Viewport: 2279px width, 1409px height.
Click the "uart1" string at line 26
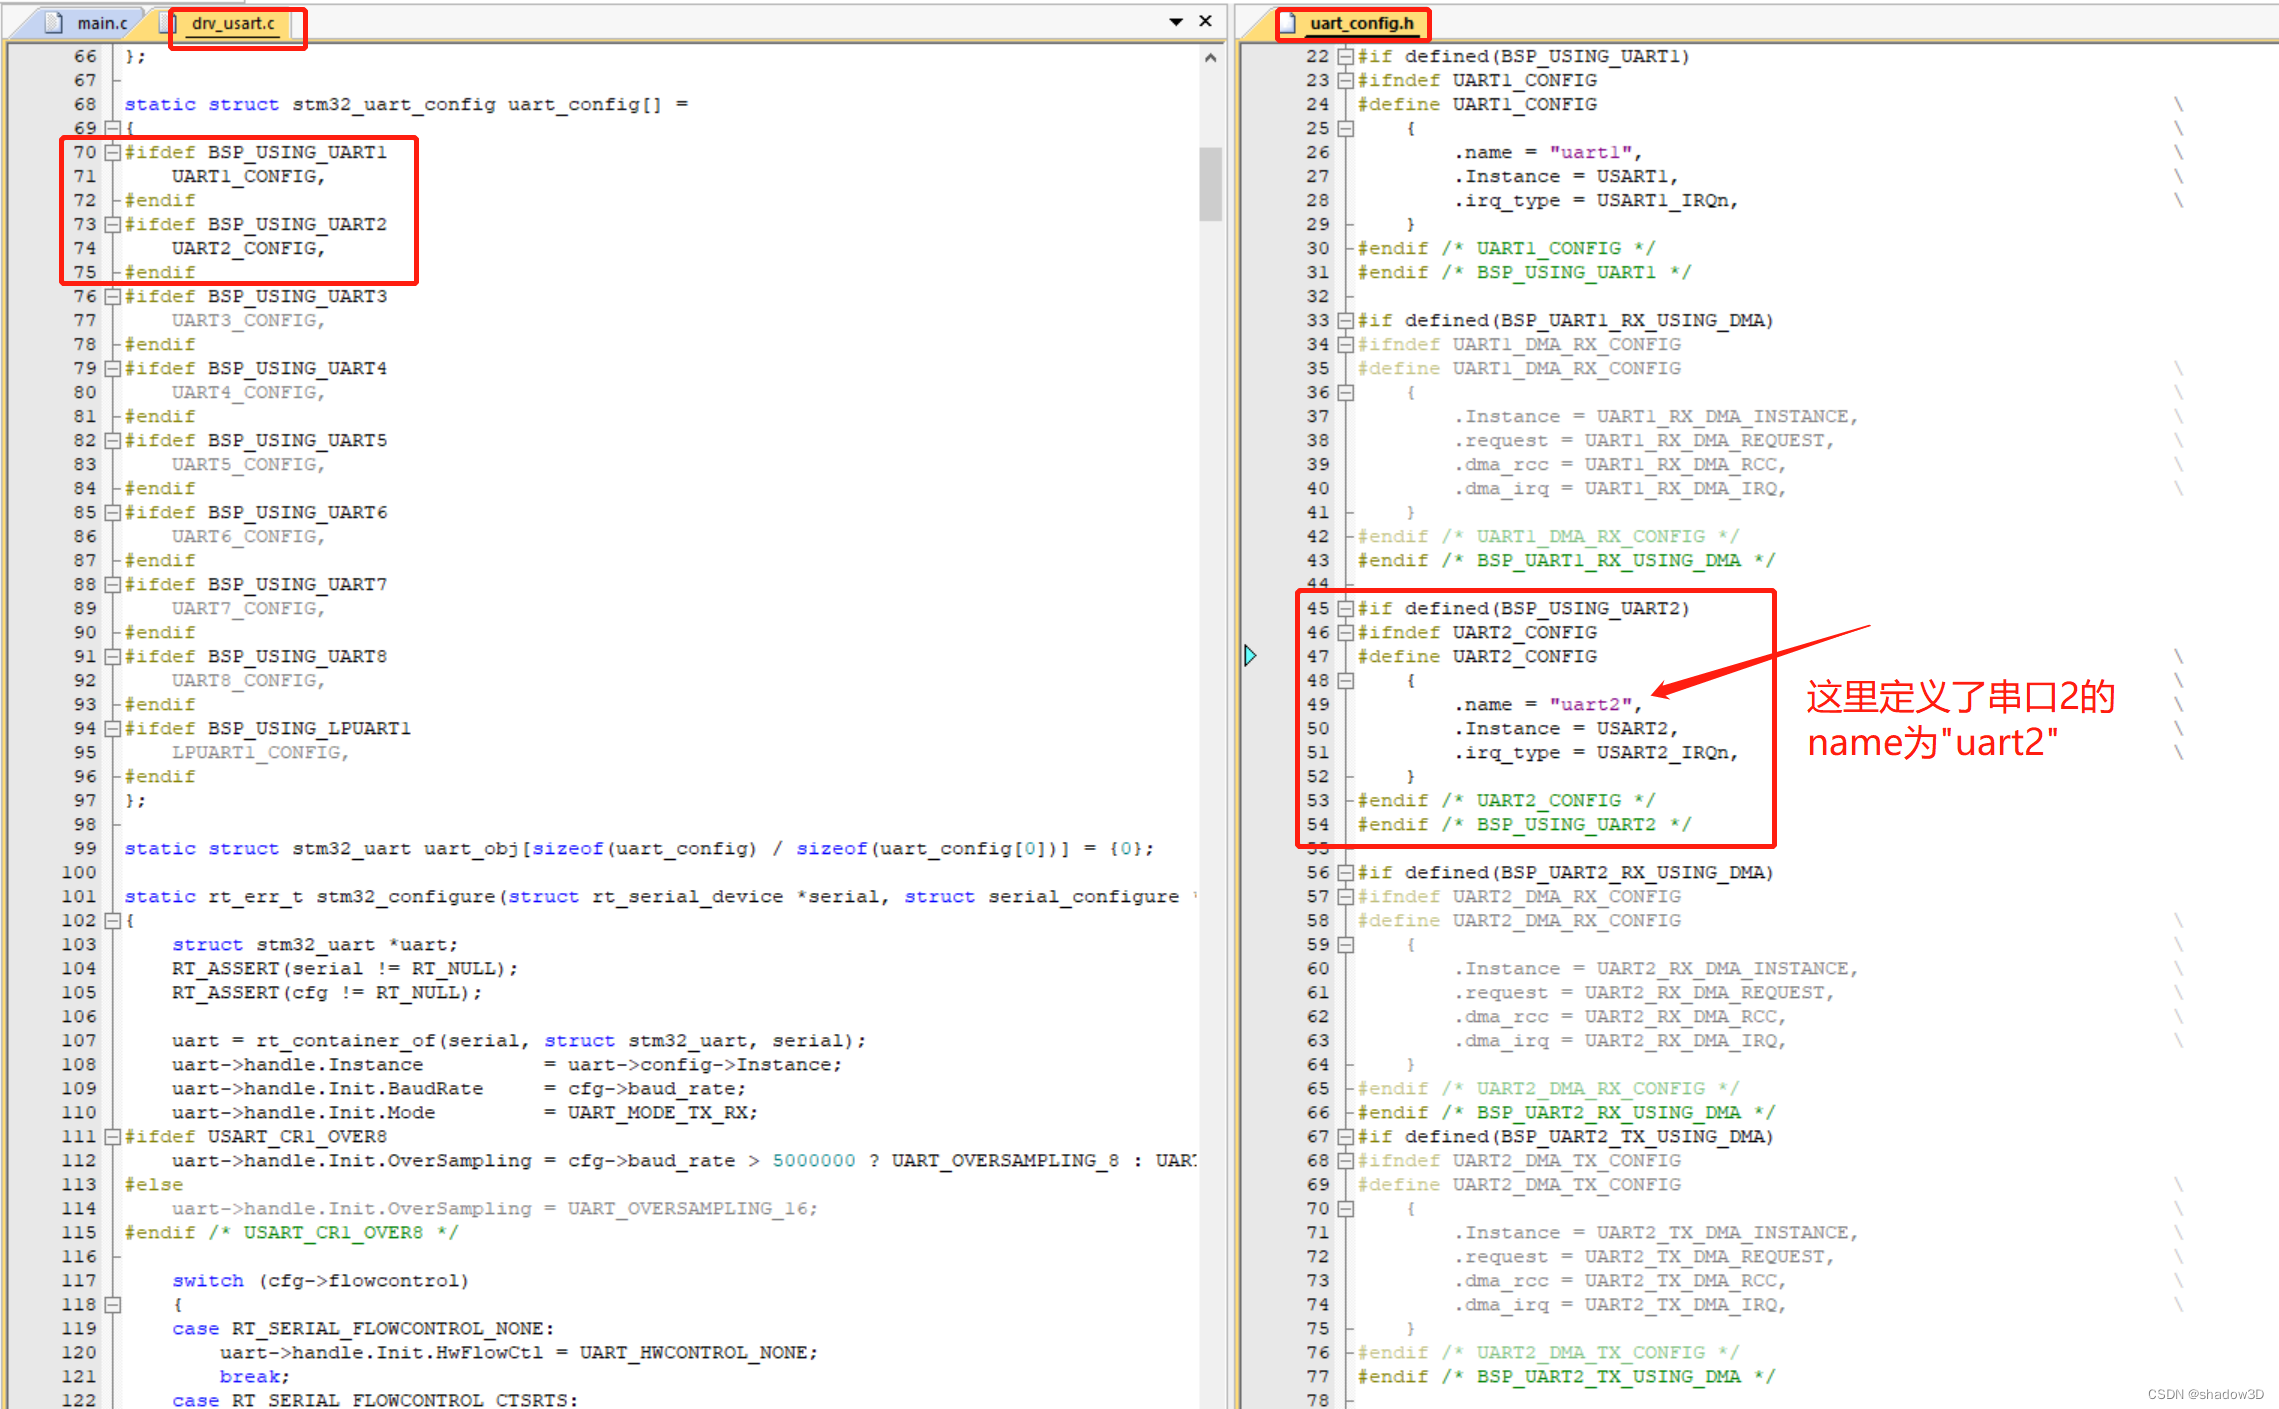click(x=1591, y=152)
